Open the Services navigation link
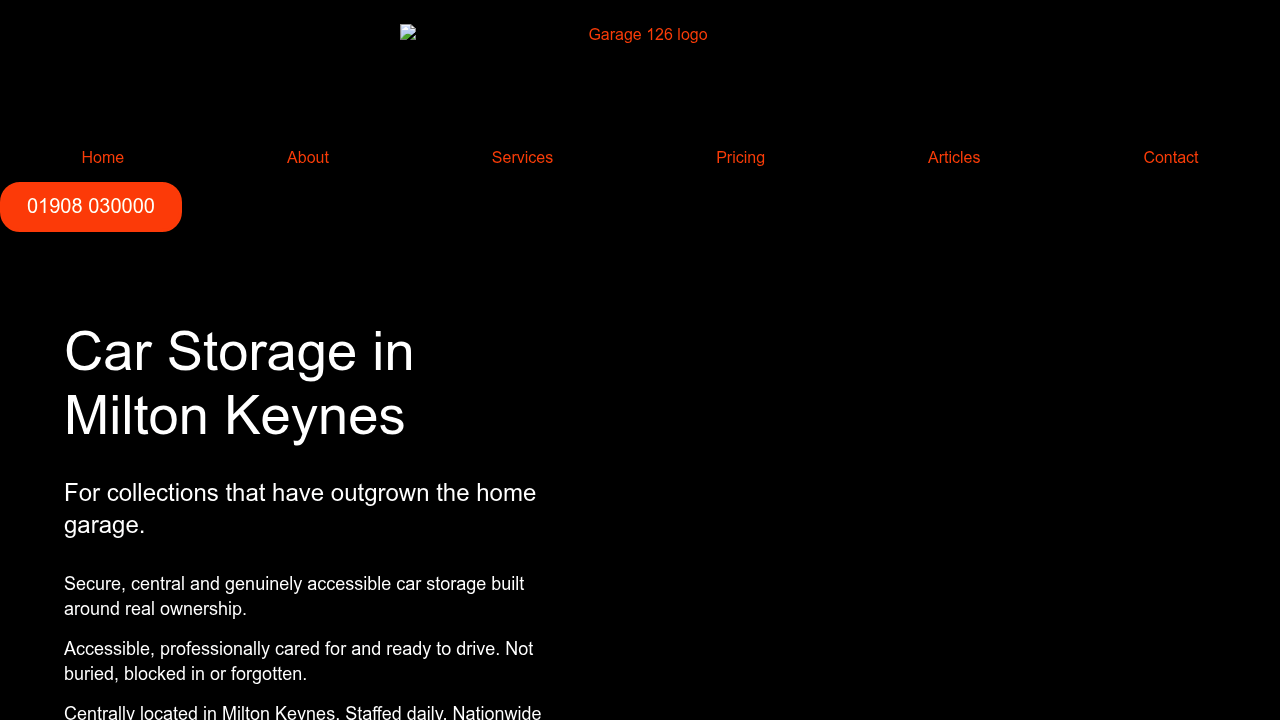 [522, 157]
